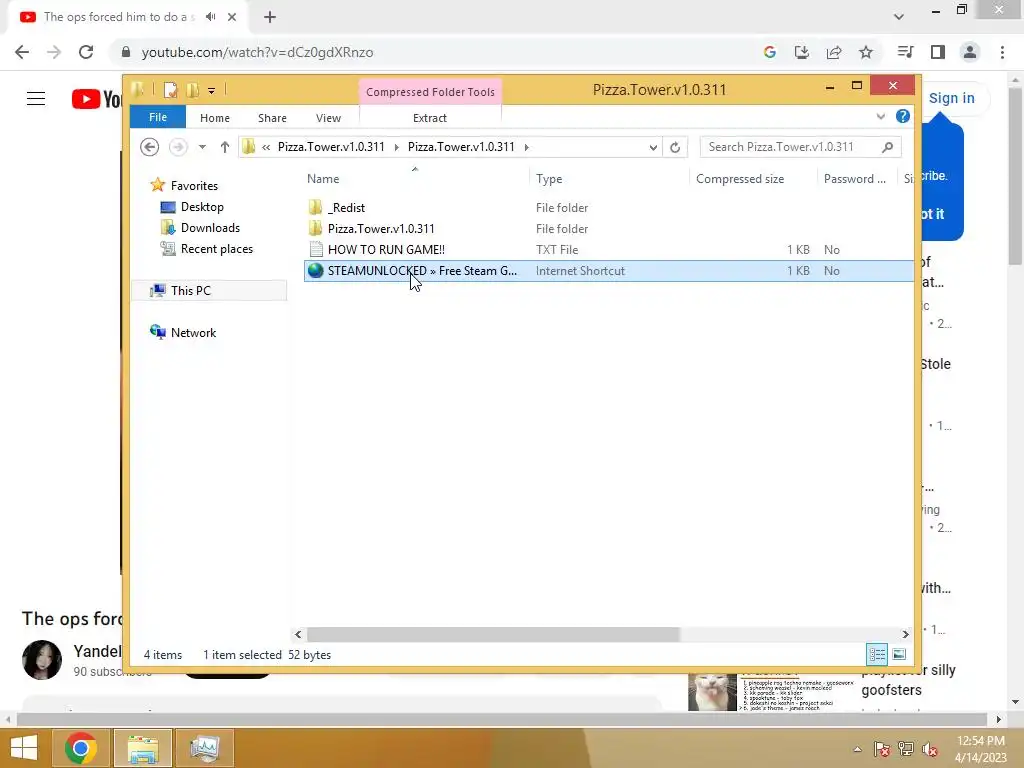The height and width of the screenshot is (768, 1024).
Task: Open the Home ribbon tab
Action: [x=215, y=118]
